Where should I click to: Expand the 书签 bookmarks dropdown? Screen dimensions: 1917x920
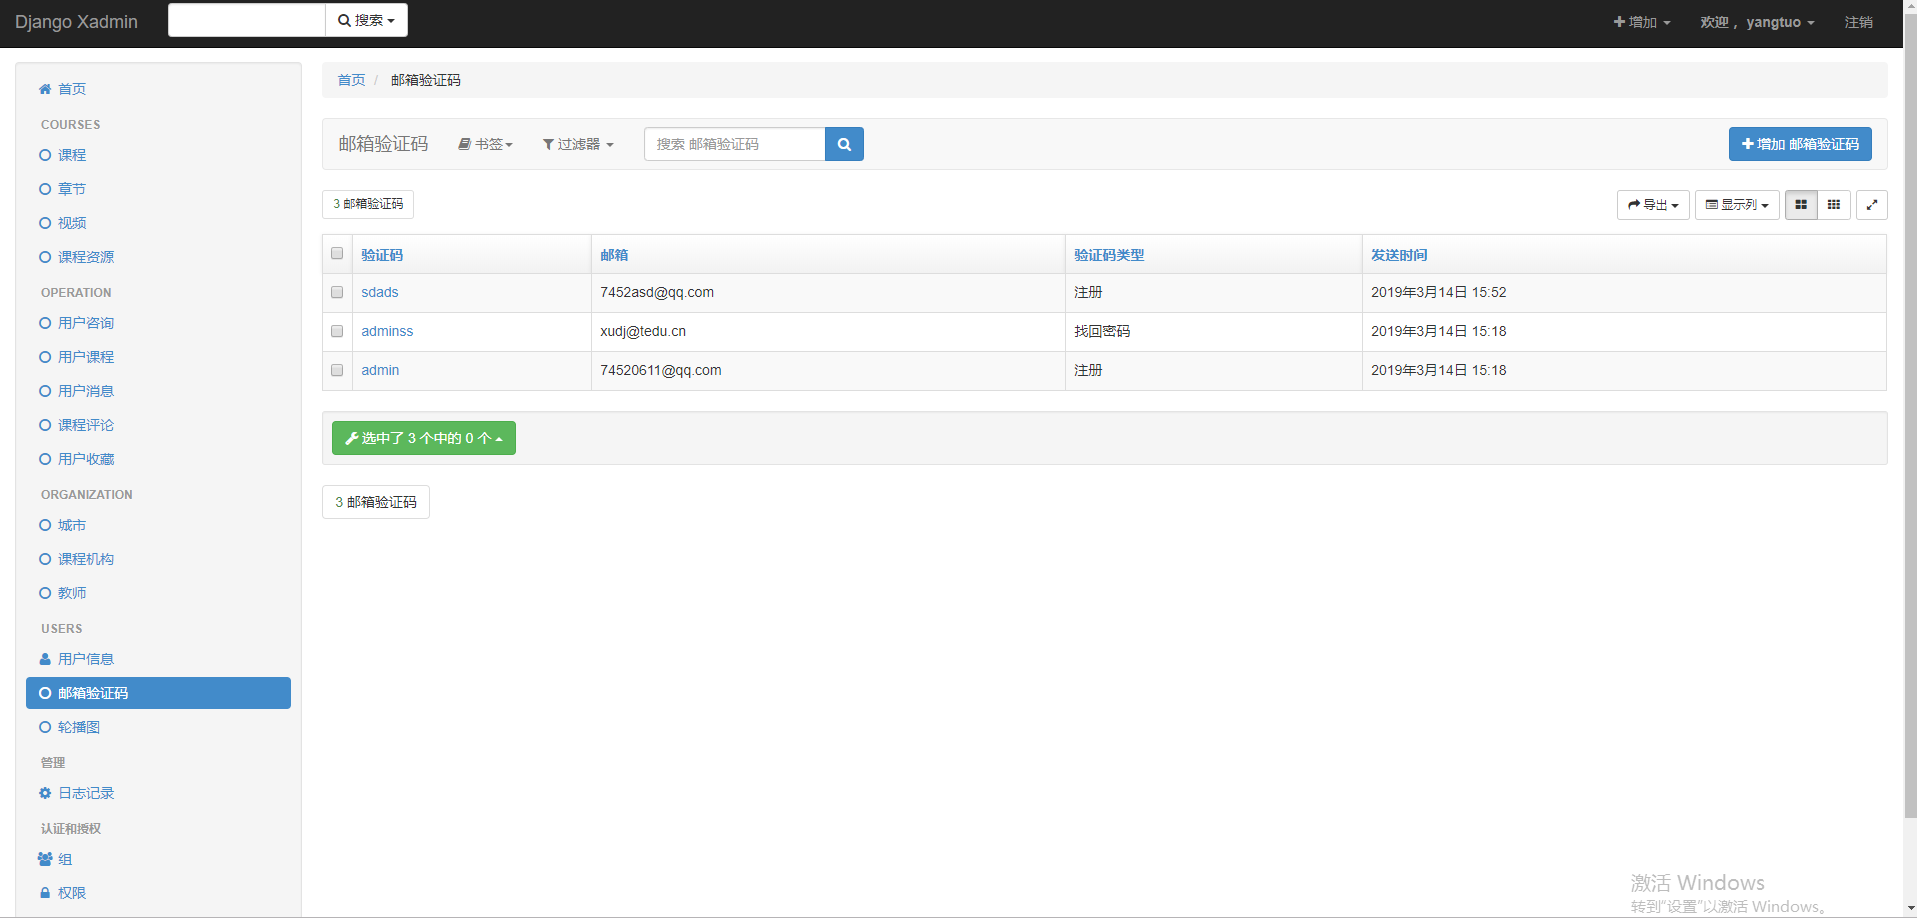point(485,144)
